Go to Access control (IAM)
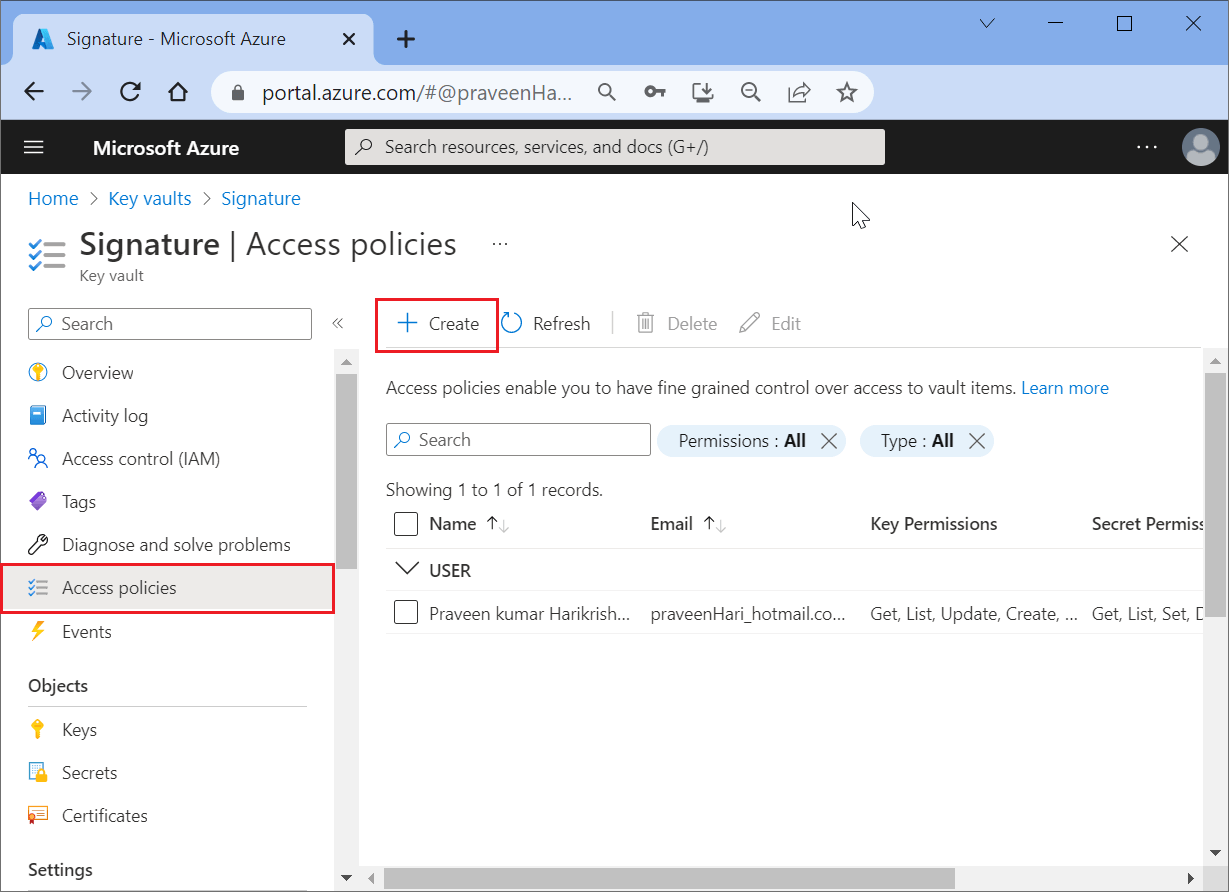Screen dimensions: 1229x892 pos(140,459)
